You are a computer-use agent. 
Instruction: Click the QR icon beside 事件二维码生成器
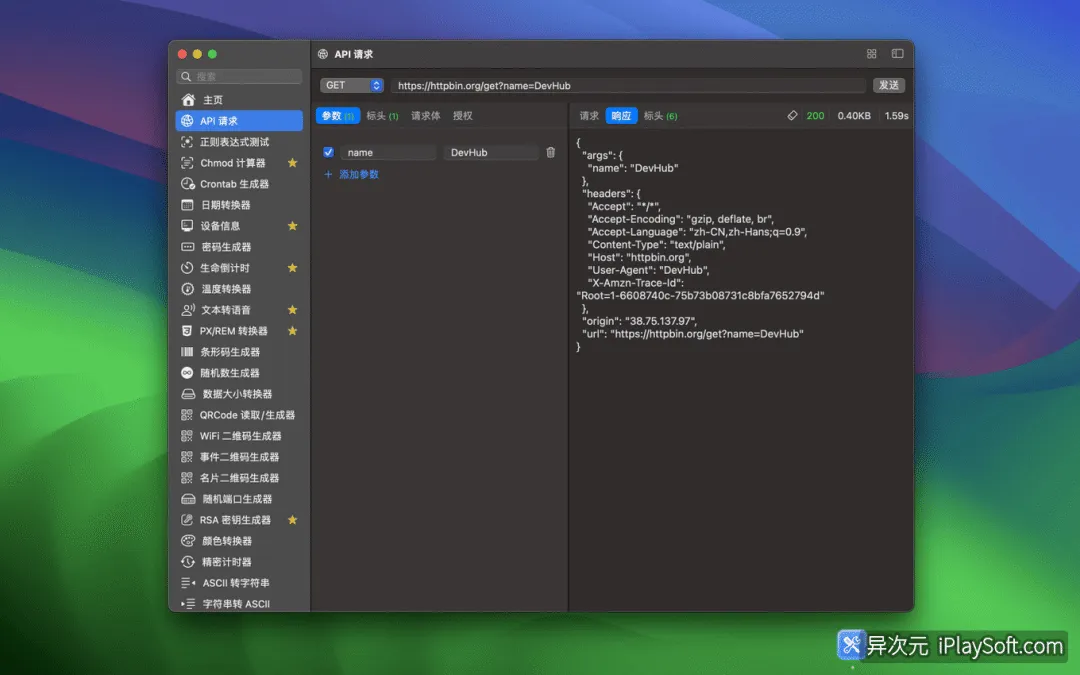pyautogui.click(x=187, y=457)
